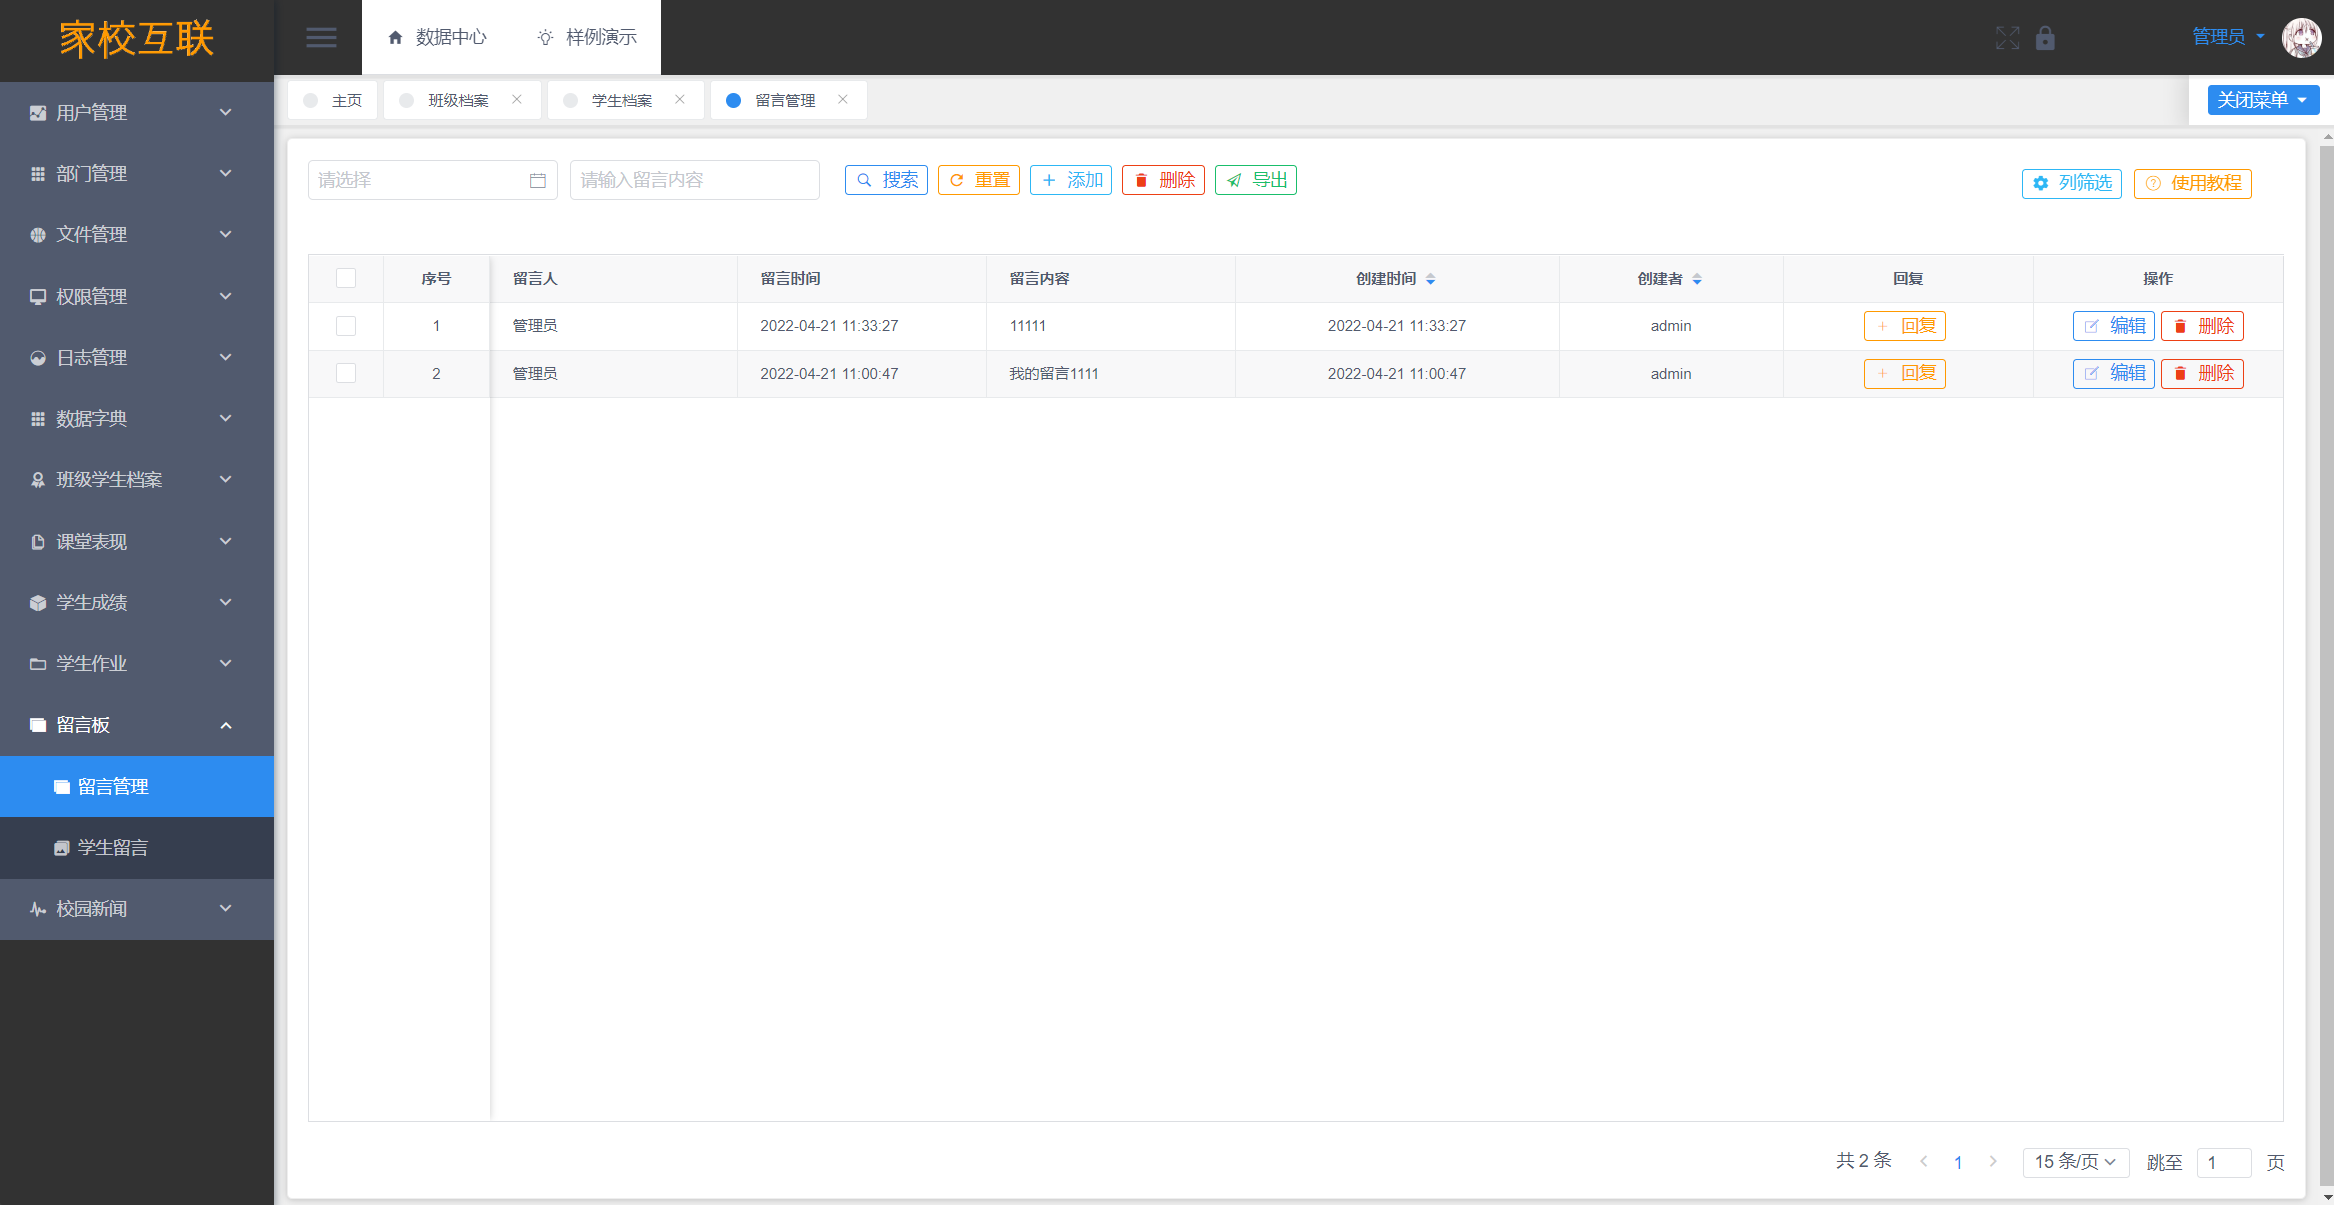The height and width of the screenshot is (1205, 2334).
Task: Click the 导出 export button
Action: click(x=1256, y=180)
